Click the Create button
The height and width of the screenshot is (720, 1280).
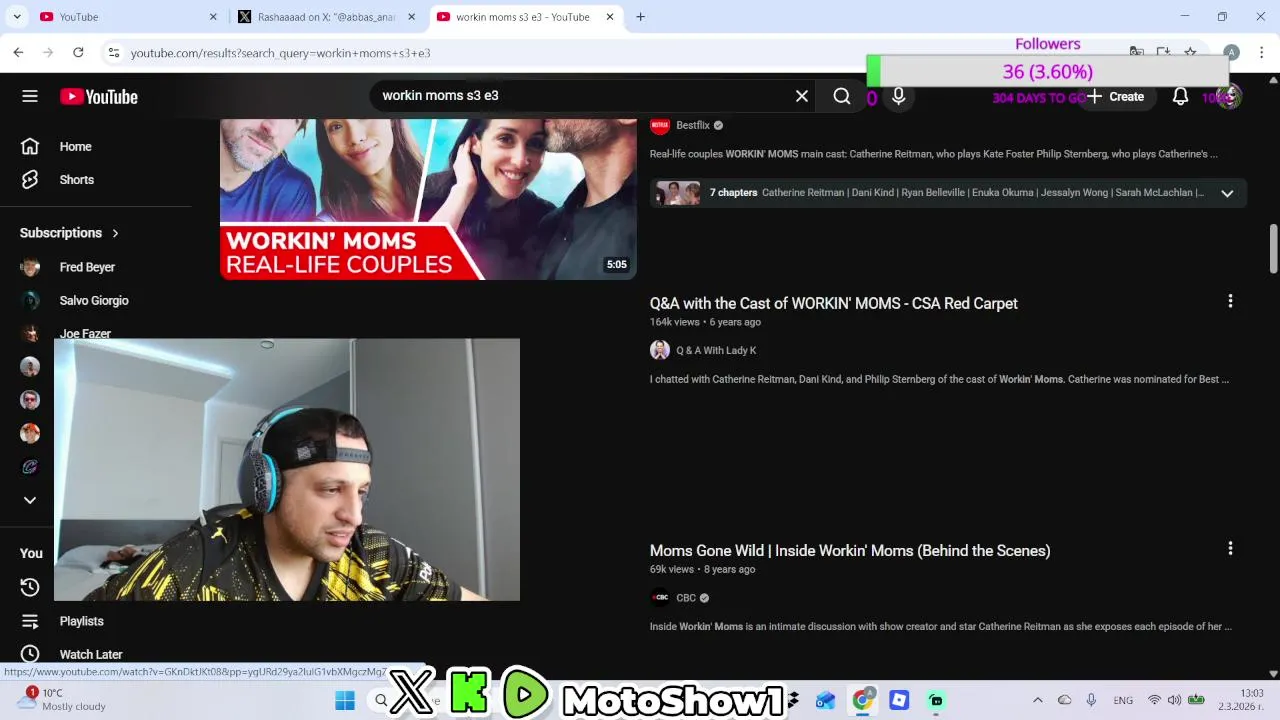(x=1116, y=96)
